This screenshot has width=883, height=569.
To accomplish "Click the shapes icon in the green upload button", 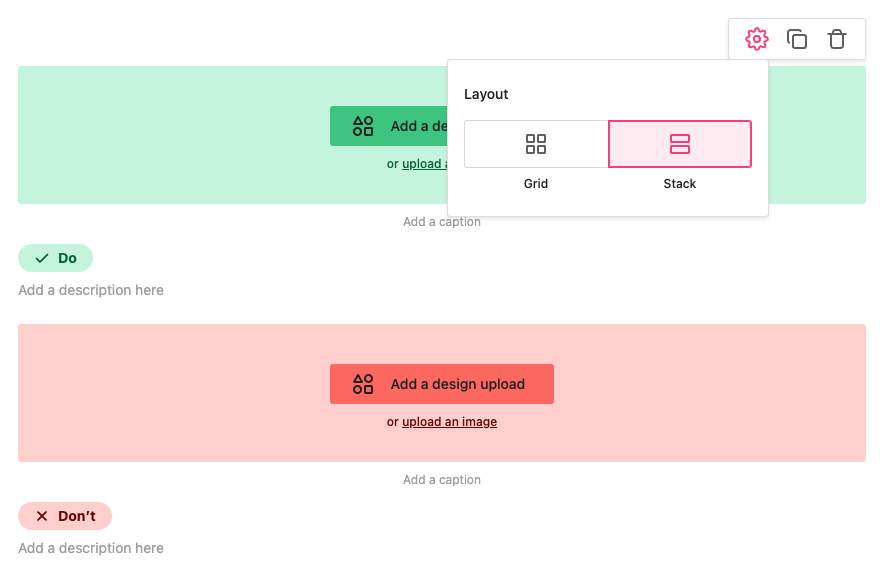I will 363,126.
